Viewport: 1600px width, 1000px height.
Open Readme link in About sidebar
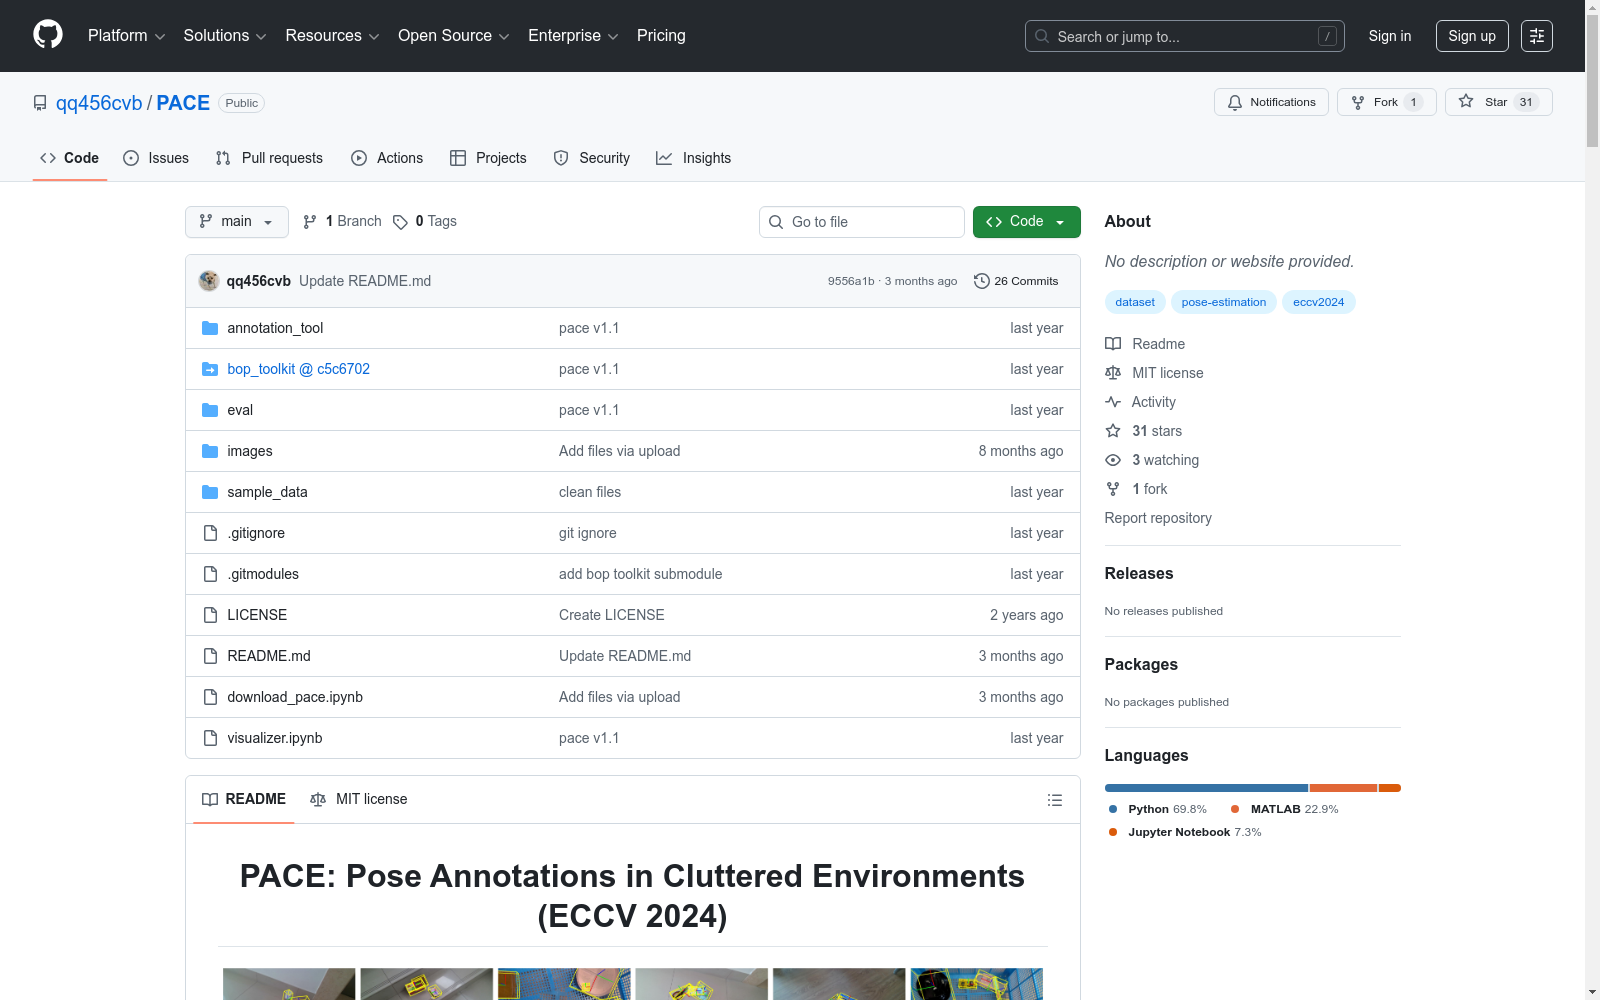pyautogui.click(x=1145, y=344)
